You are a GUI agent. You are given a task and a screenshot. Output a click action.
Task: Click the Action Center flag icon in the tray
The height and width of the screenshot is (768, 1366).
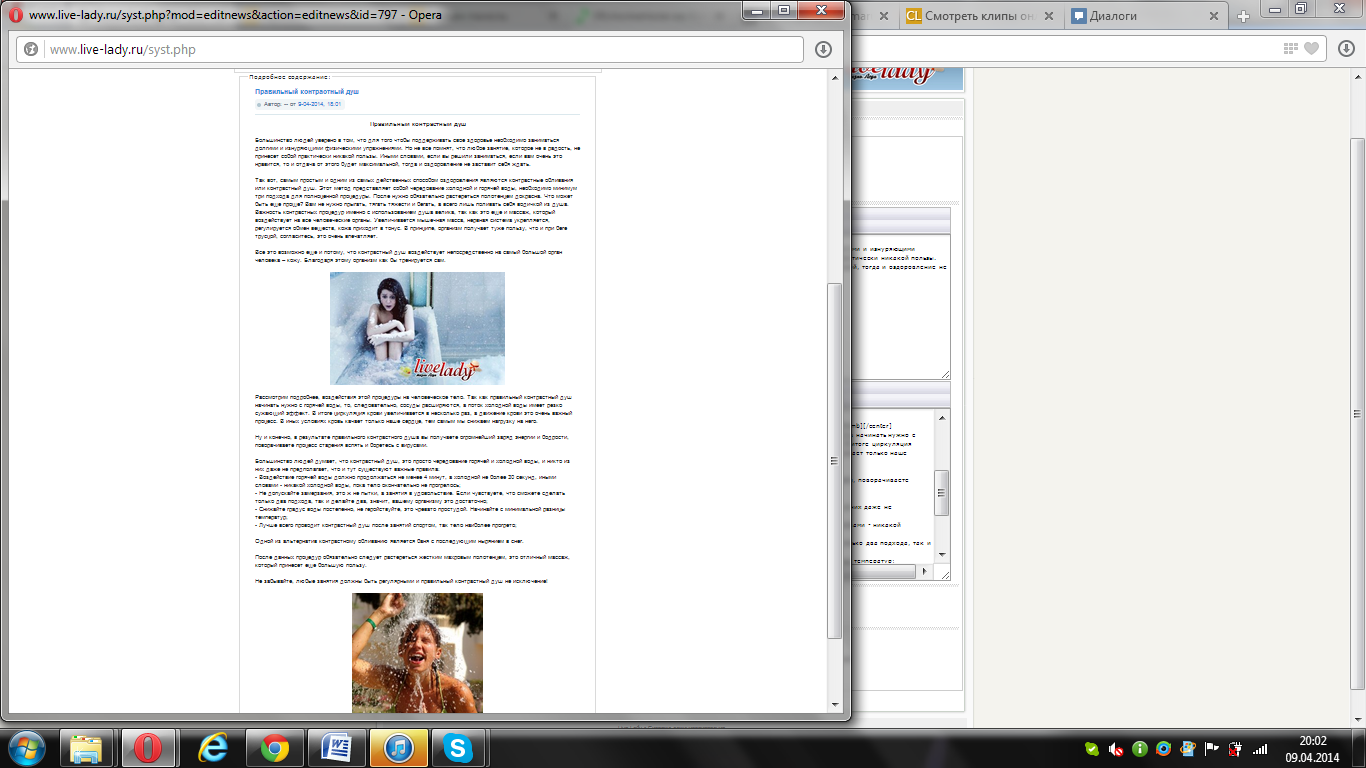pos(1212,749)
